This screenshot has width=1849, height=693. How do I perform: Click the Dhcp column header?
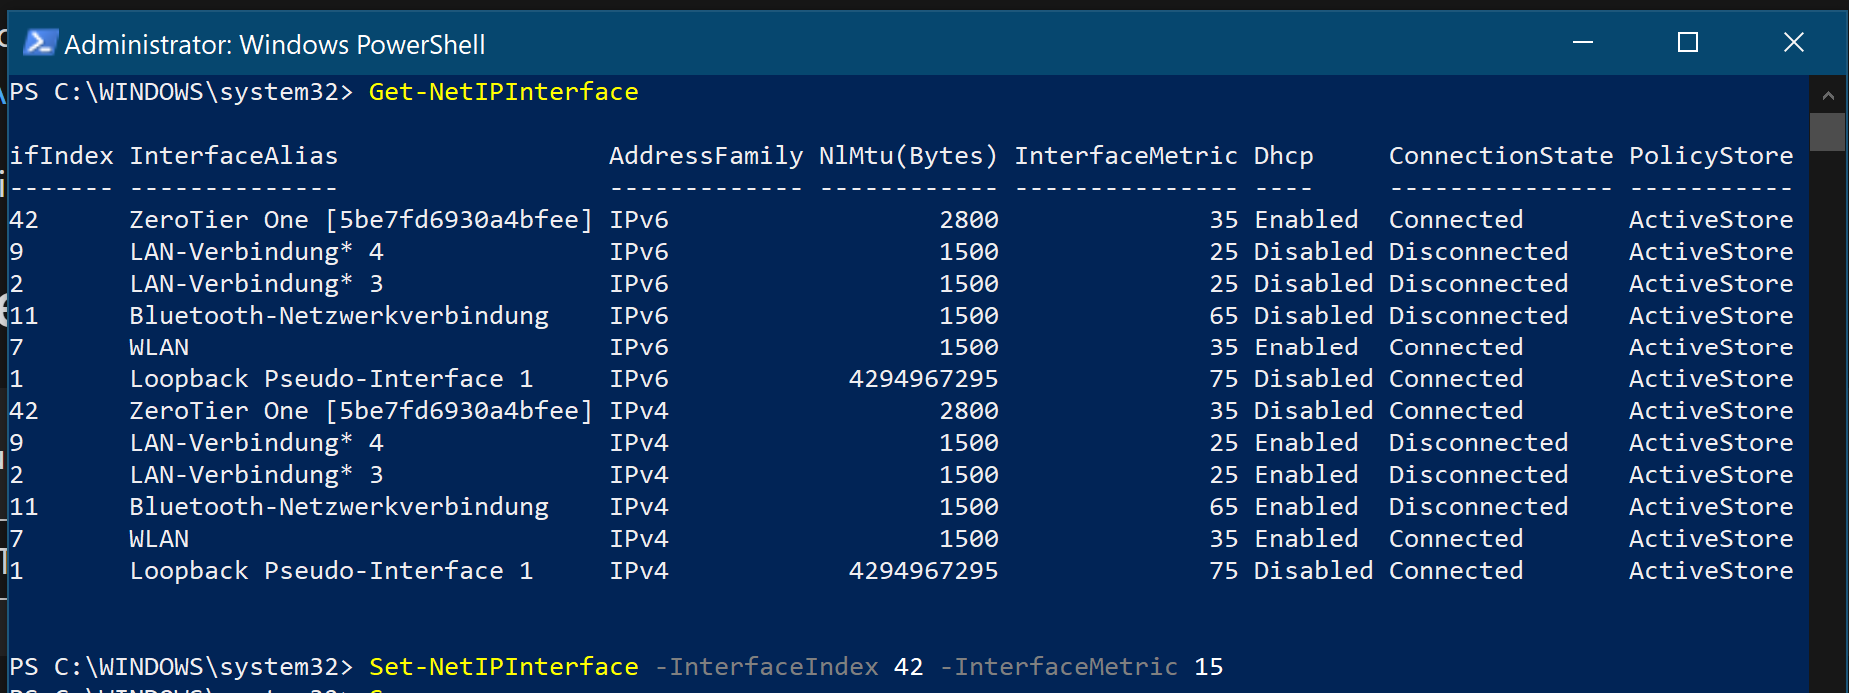(x=1284, y=156)
